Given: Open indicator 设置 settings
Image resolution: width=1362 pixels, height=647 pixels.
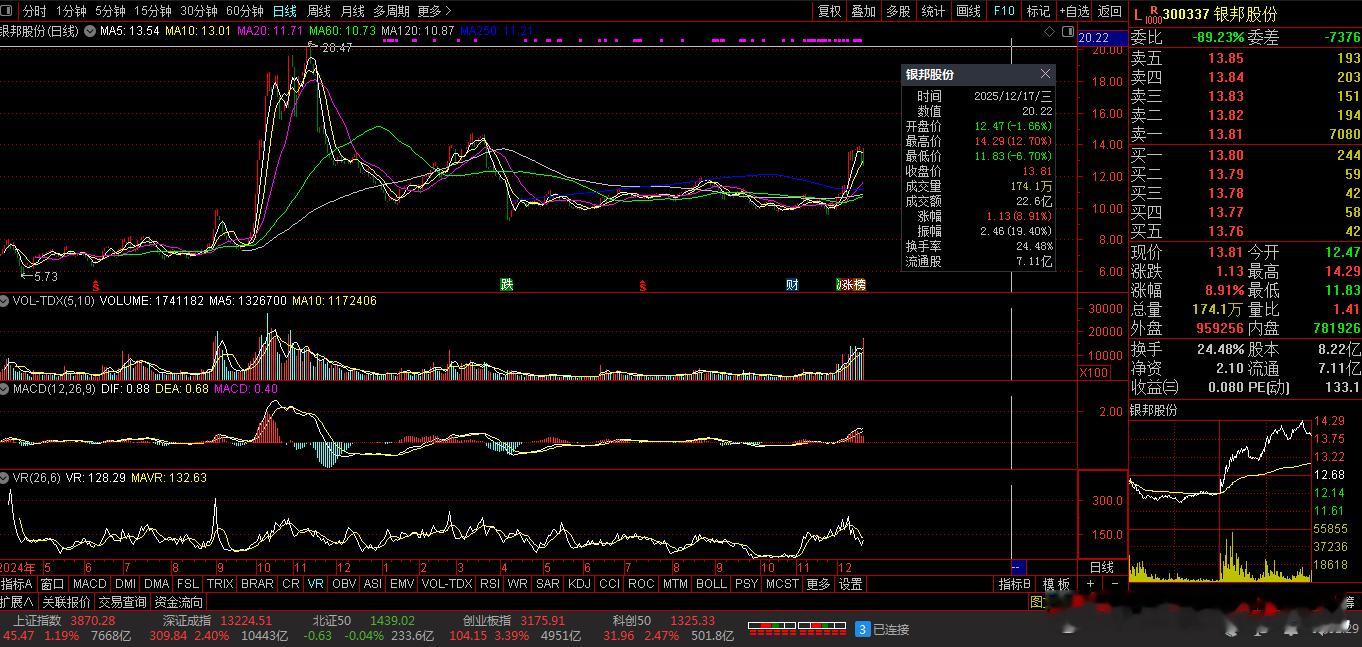Looking at the screenshot, I should coord(850,584).
